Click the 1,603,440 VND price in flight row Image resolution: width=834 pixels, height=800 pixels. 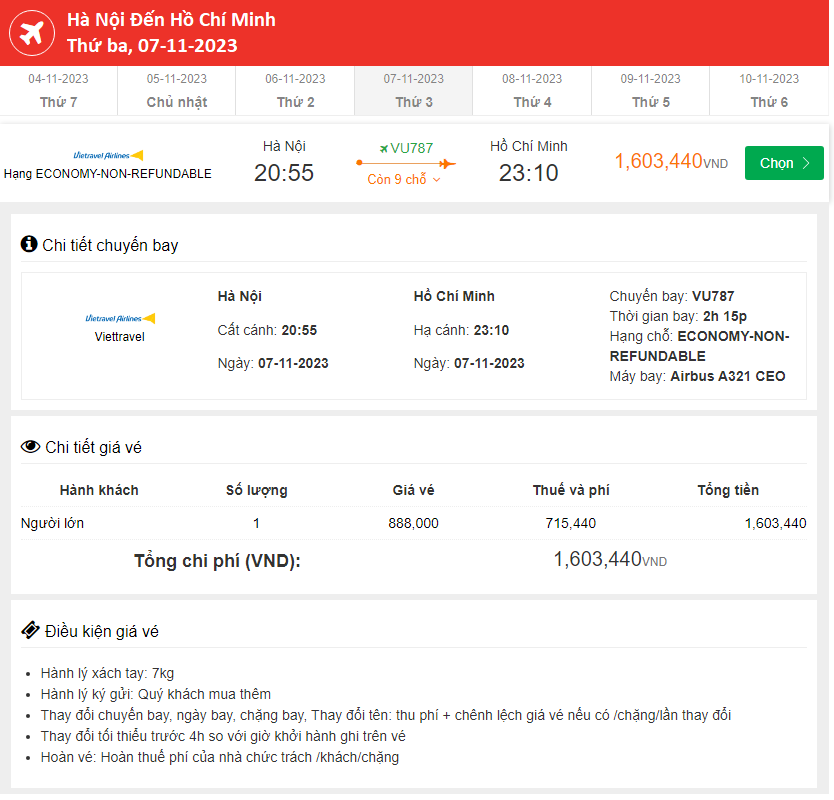[x=670, y=162]
